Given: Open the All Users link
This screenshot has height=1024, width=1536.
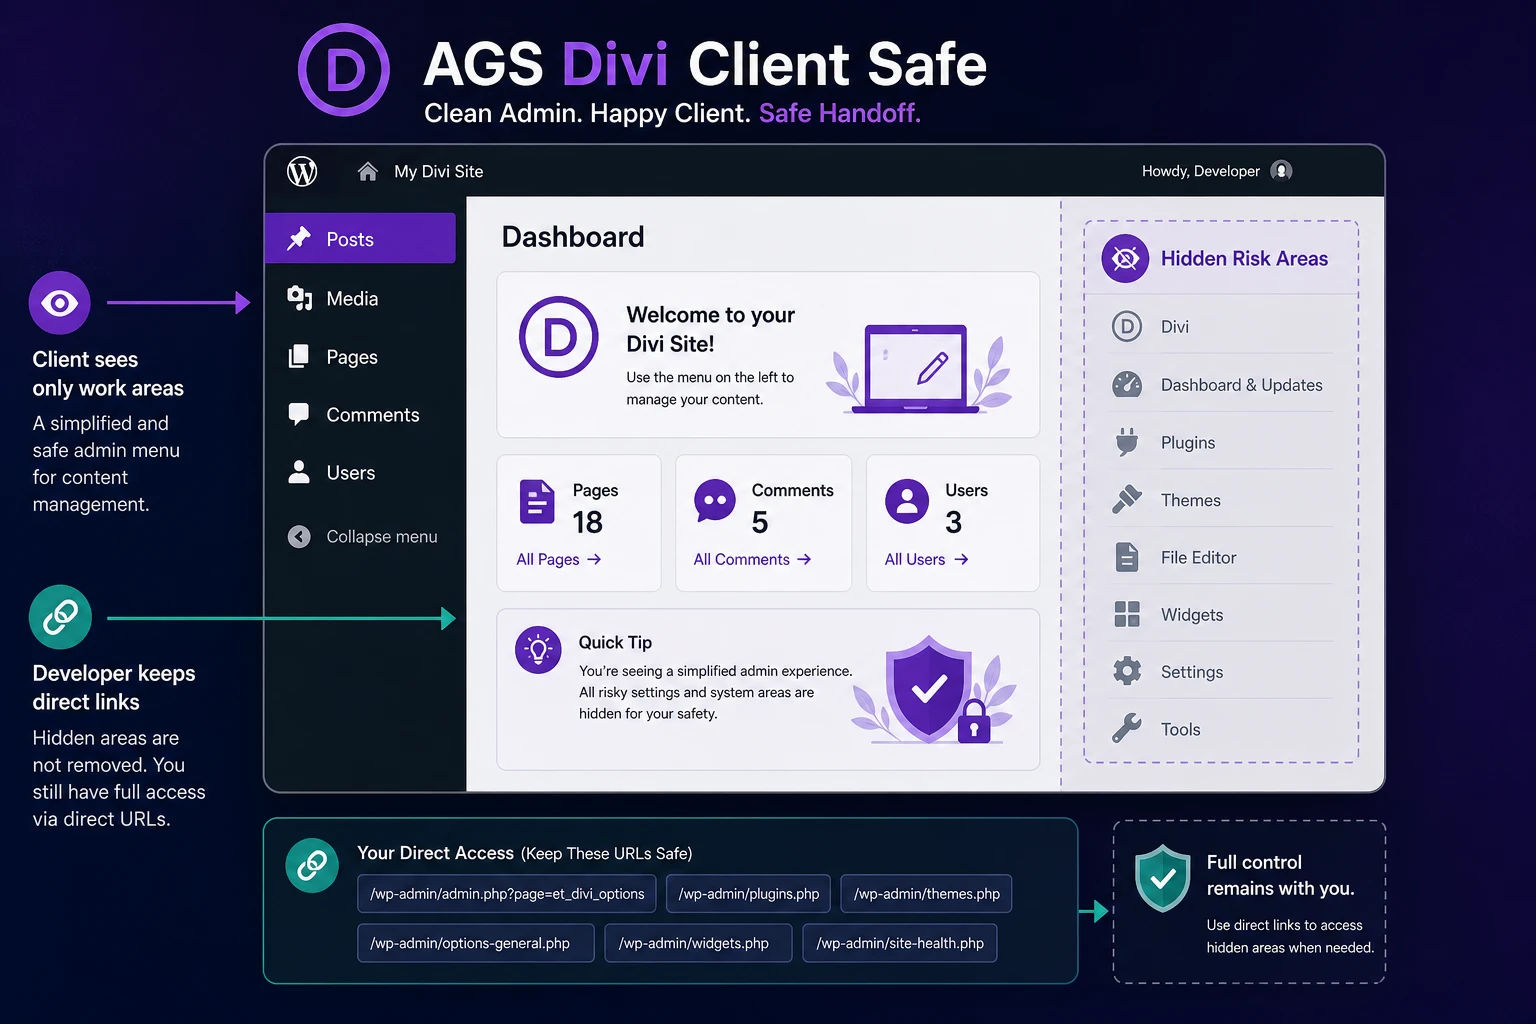Looking at the screenshot, I should click(x=926, y=559).
